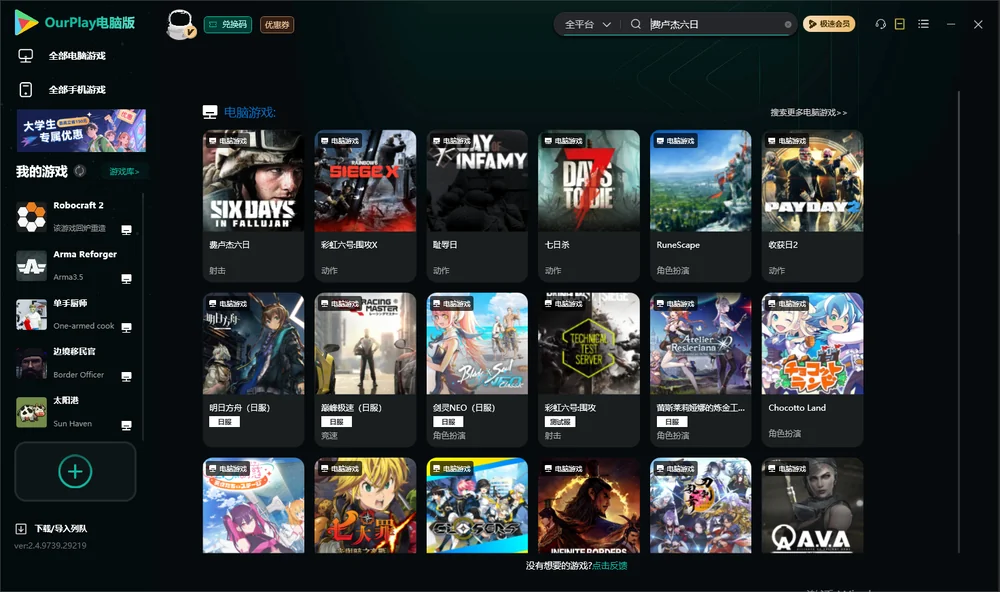Open the Infinite Borders game card
The width and height of the screenshot is (1000, 592).
click(x=589, y=505)
